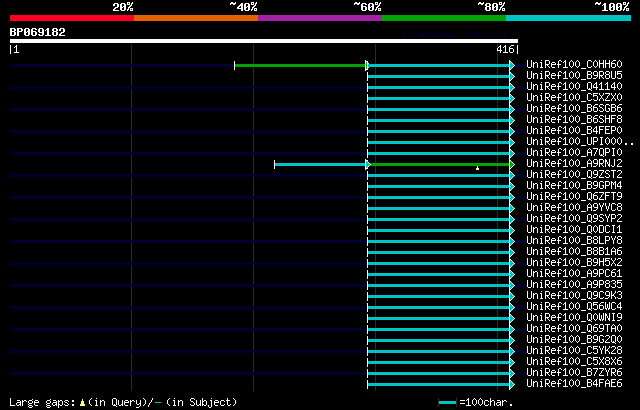Open the UniRef100_B9G2Q0 hit
This screenshot has width=640, height=410.
click(574, 340)
